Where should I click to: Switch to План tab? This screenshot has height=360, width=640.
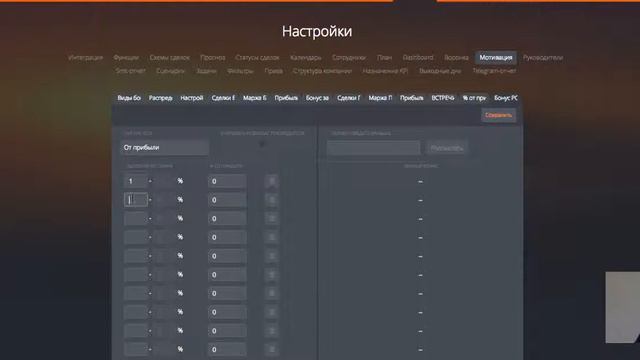(x=384, y=58)
